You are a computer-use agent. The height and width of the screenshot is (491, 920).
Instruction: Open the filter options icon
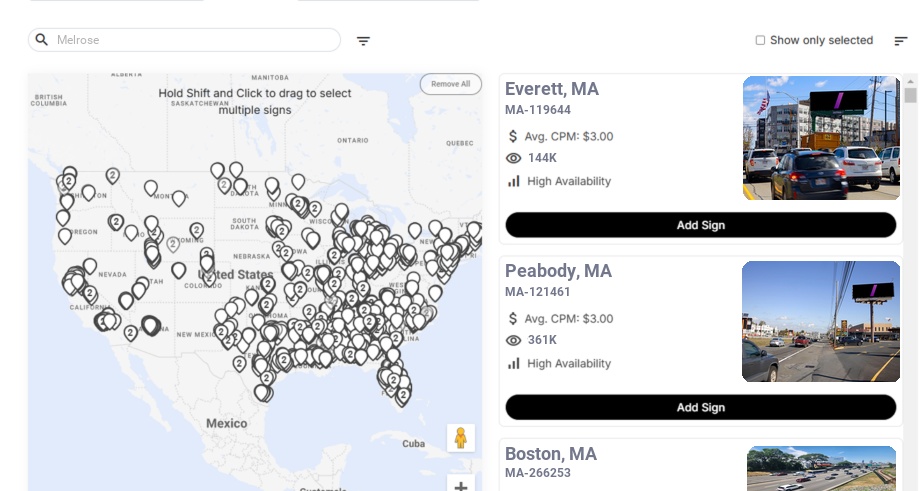point(363,41)
